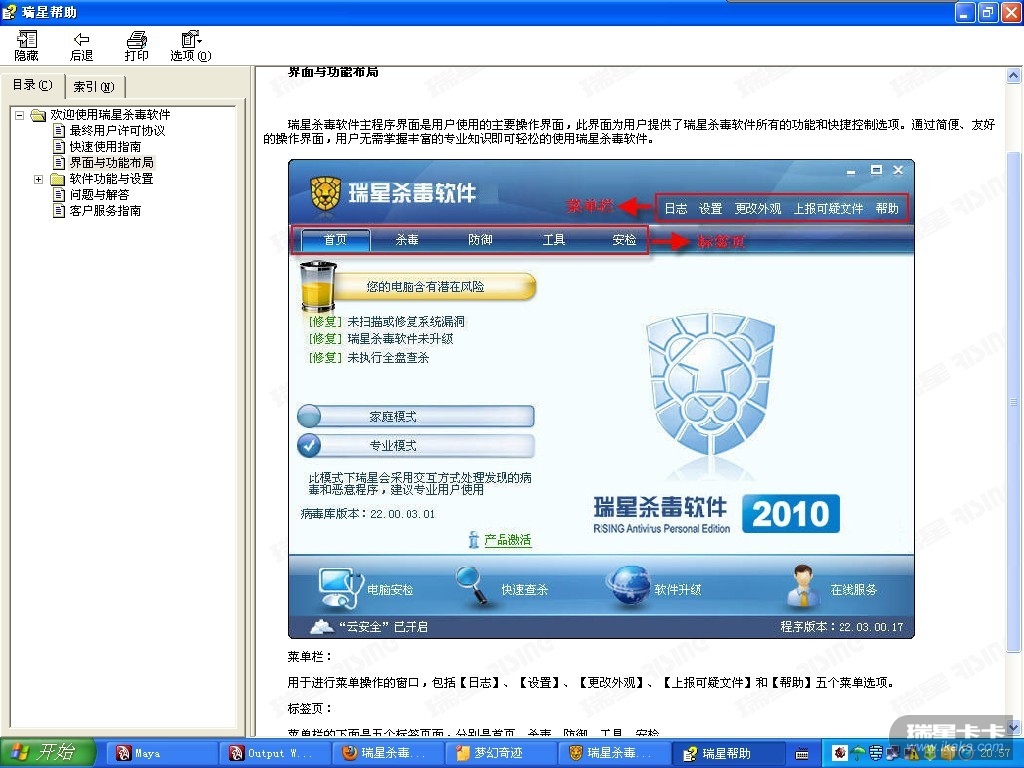Open the 快速使用指南 topic

coord(105,147)
